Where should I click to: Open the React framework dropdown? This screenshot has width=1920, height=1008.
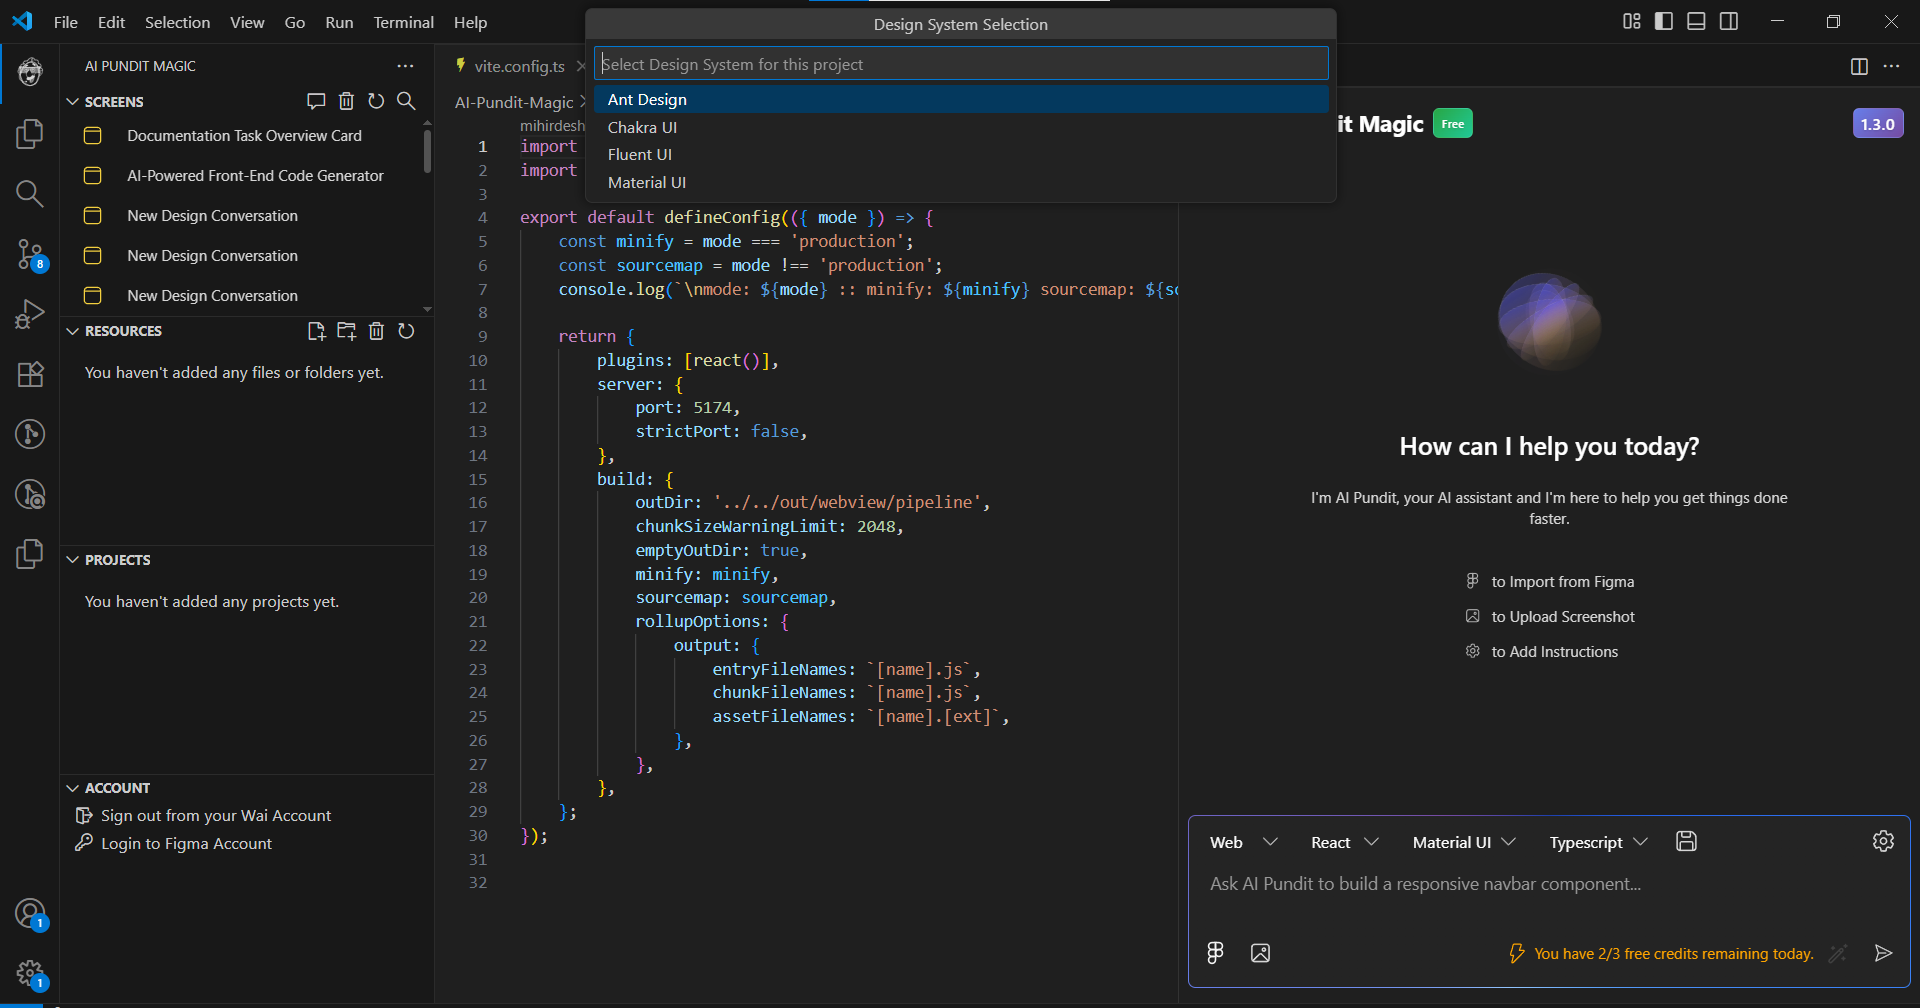1344,843
